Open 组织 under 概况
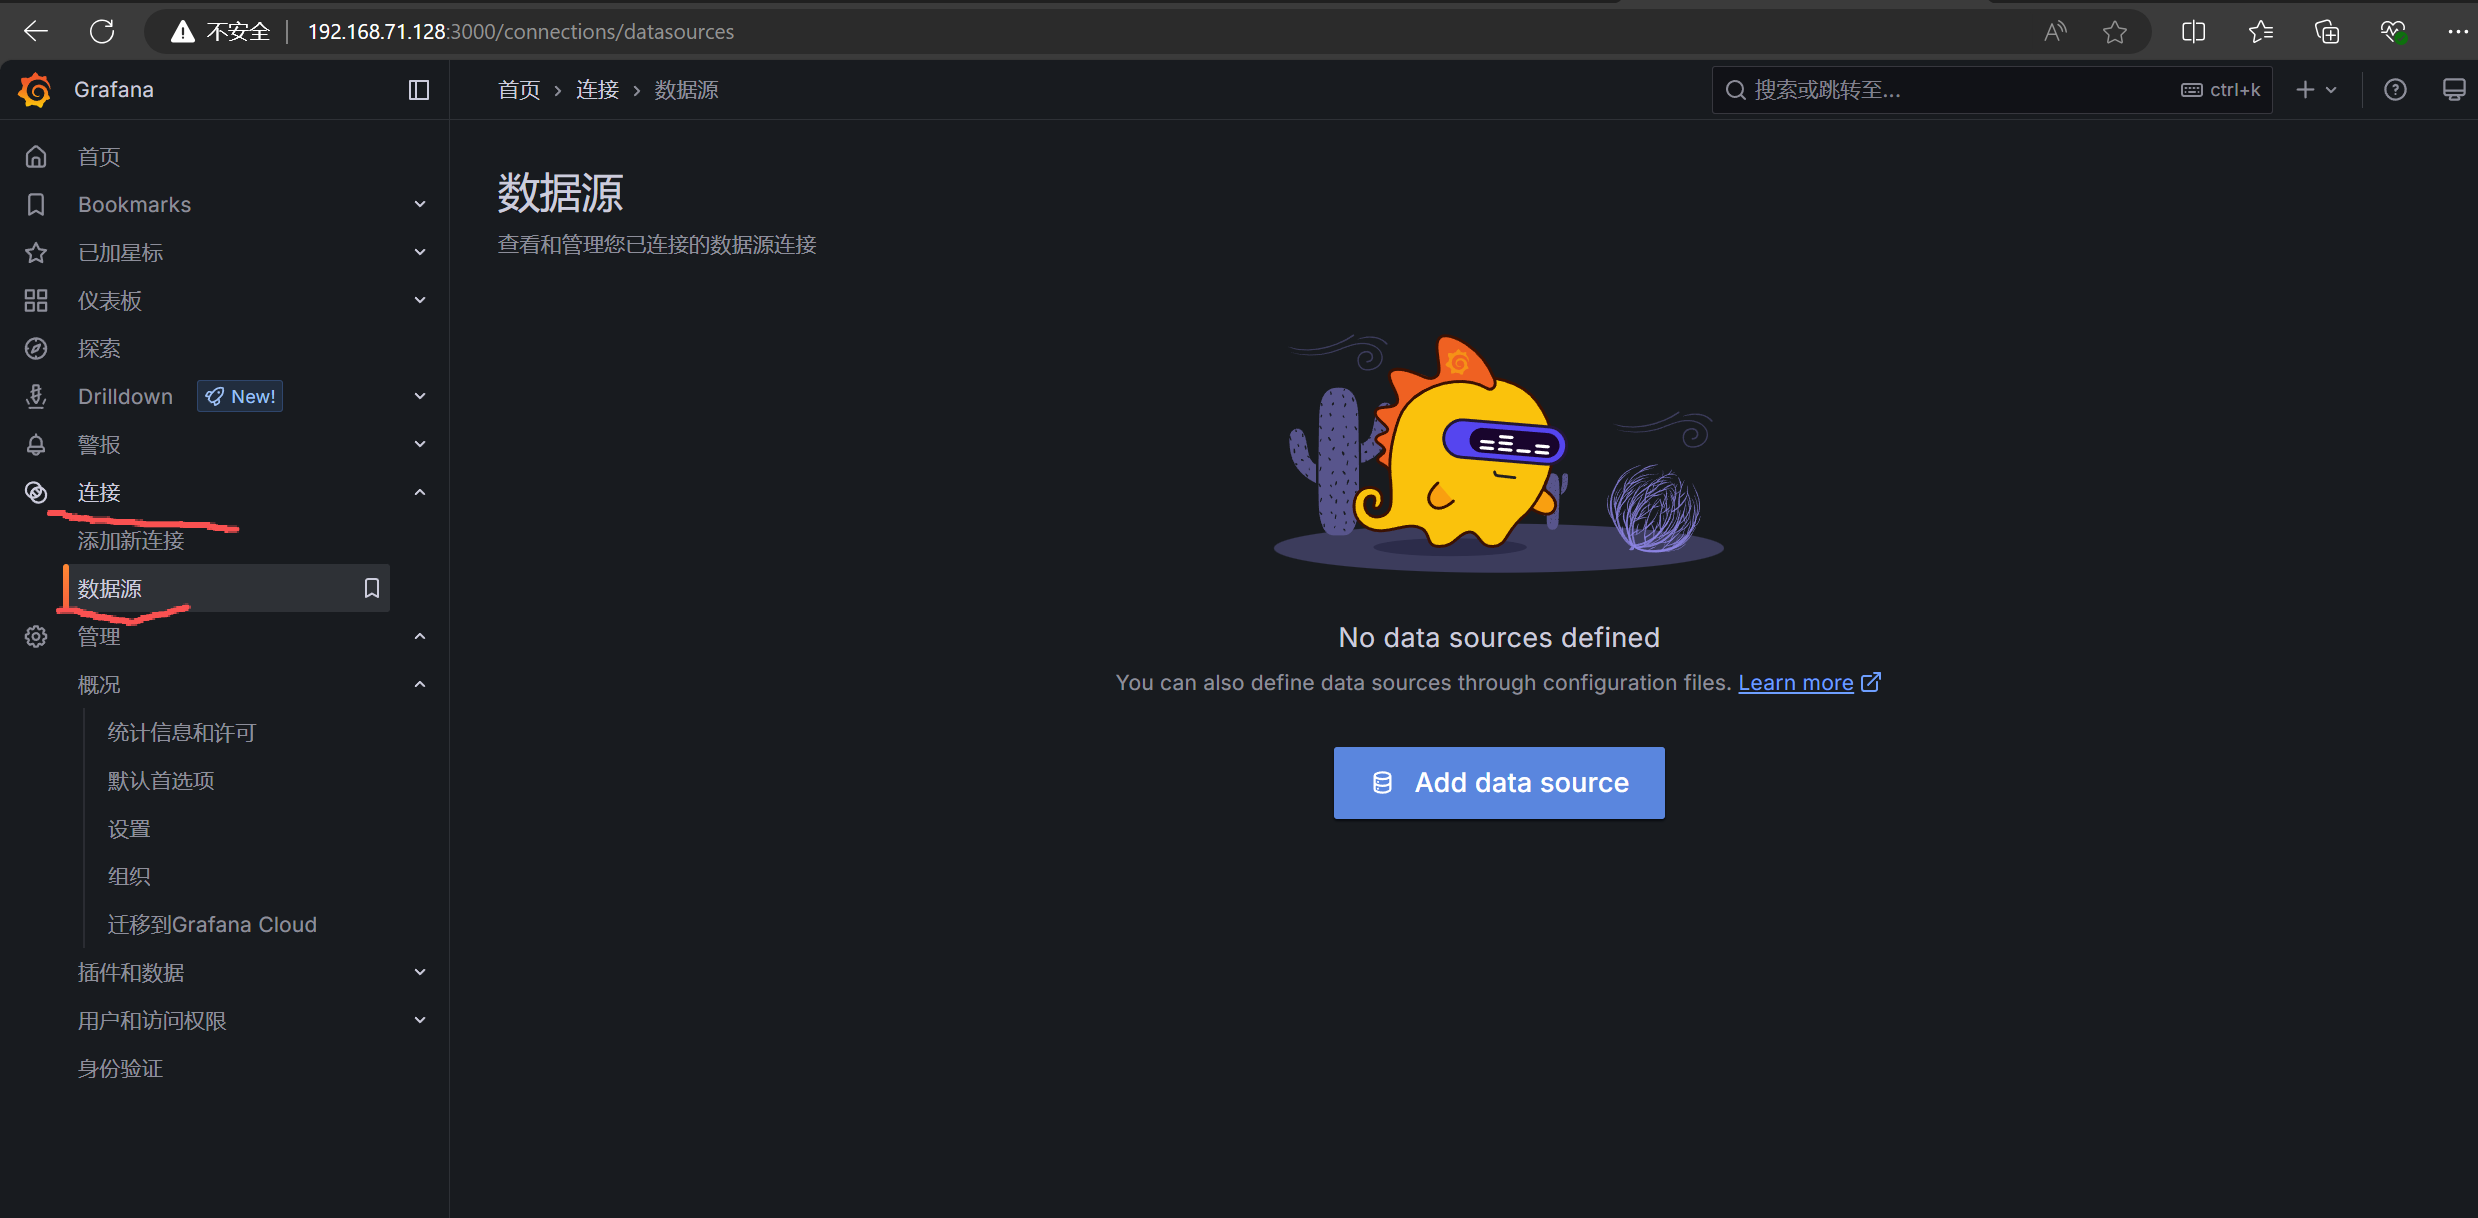Image resolution: width=2478 pixels, height=1218 pixels. pos(129,877)
